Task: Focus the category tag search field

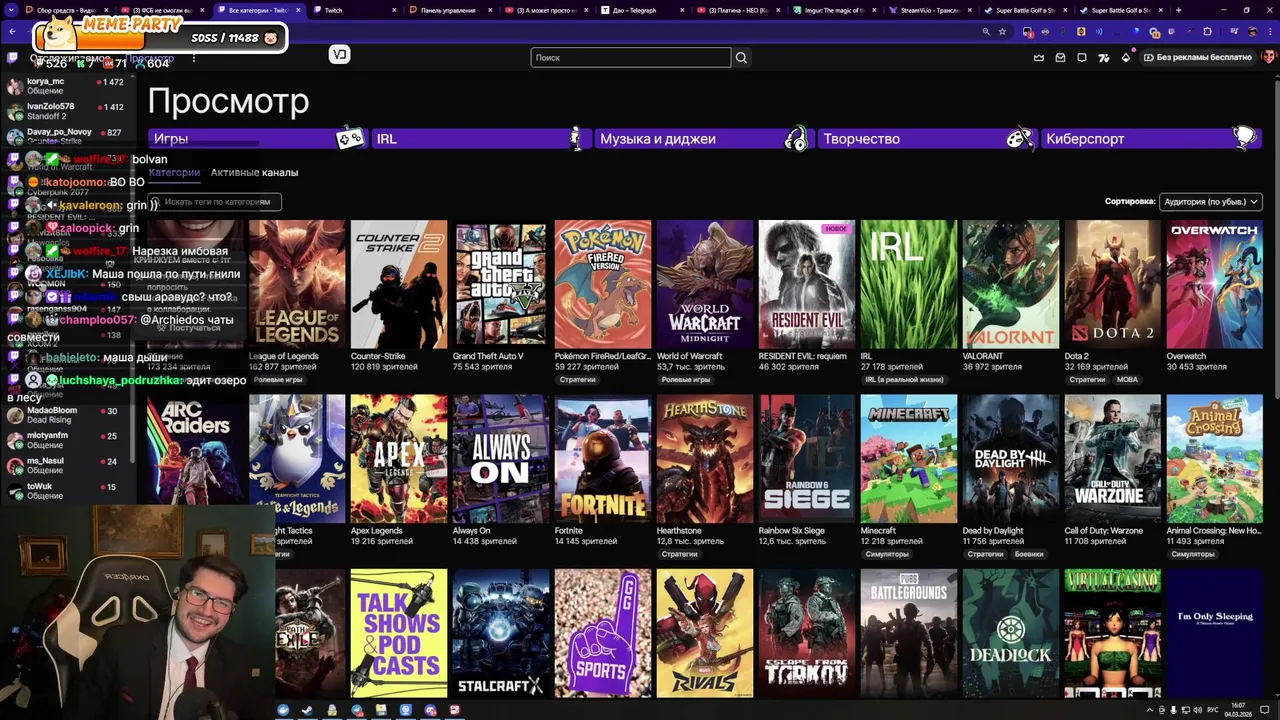Action: click(x=216, y=202)
